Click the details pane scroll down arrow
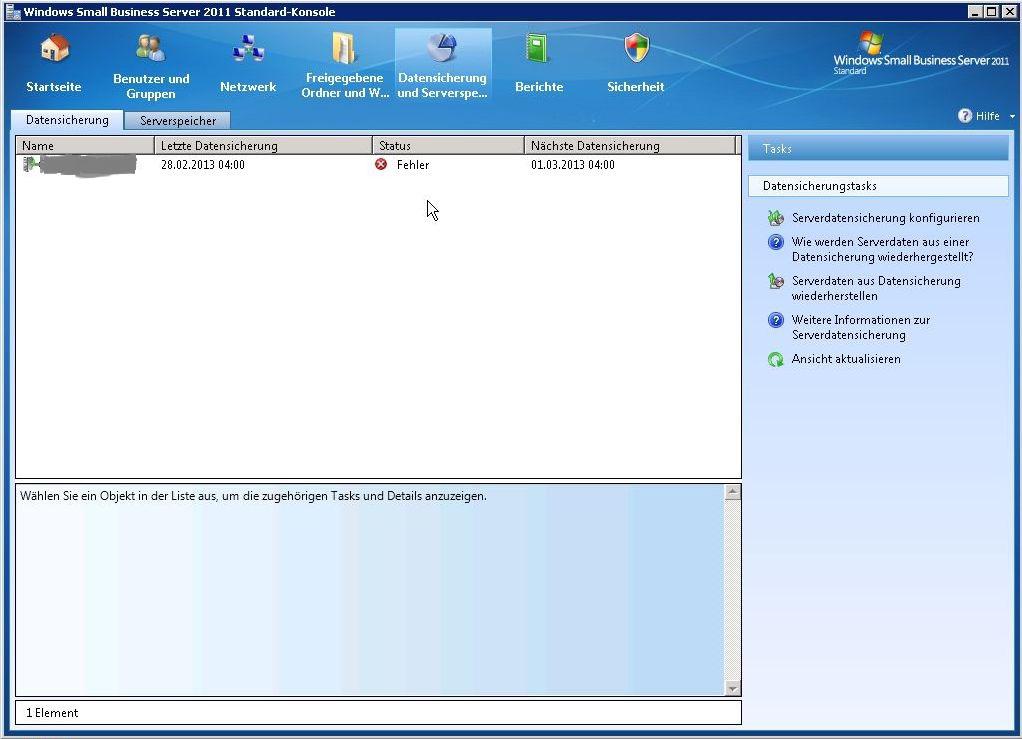Screen dimensions: 1022x739 [733, 688]
